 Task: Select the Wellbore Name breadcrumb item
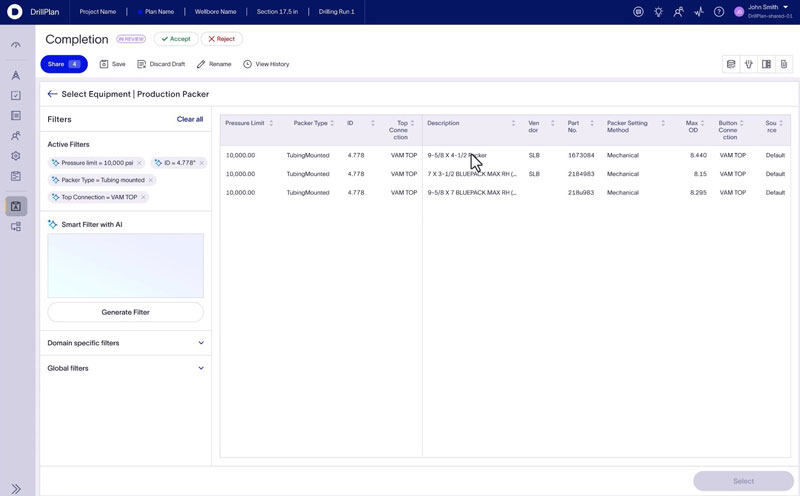pyautogui.click(x=215, y=12)
